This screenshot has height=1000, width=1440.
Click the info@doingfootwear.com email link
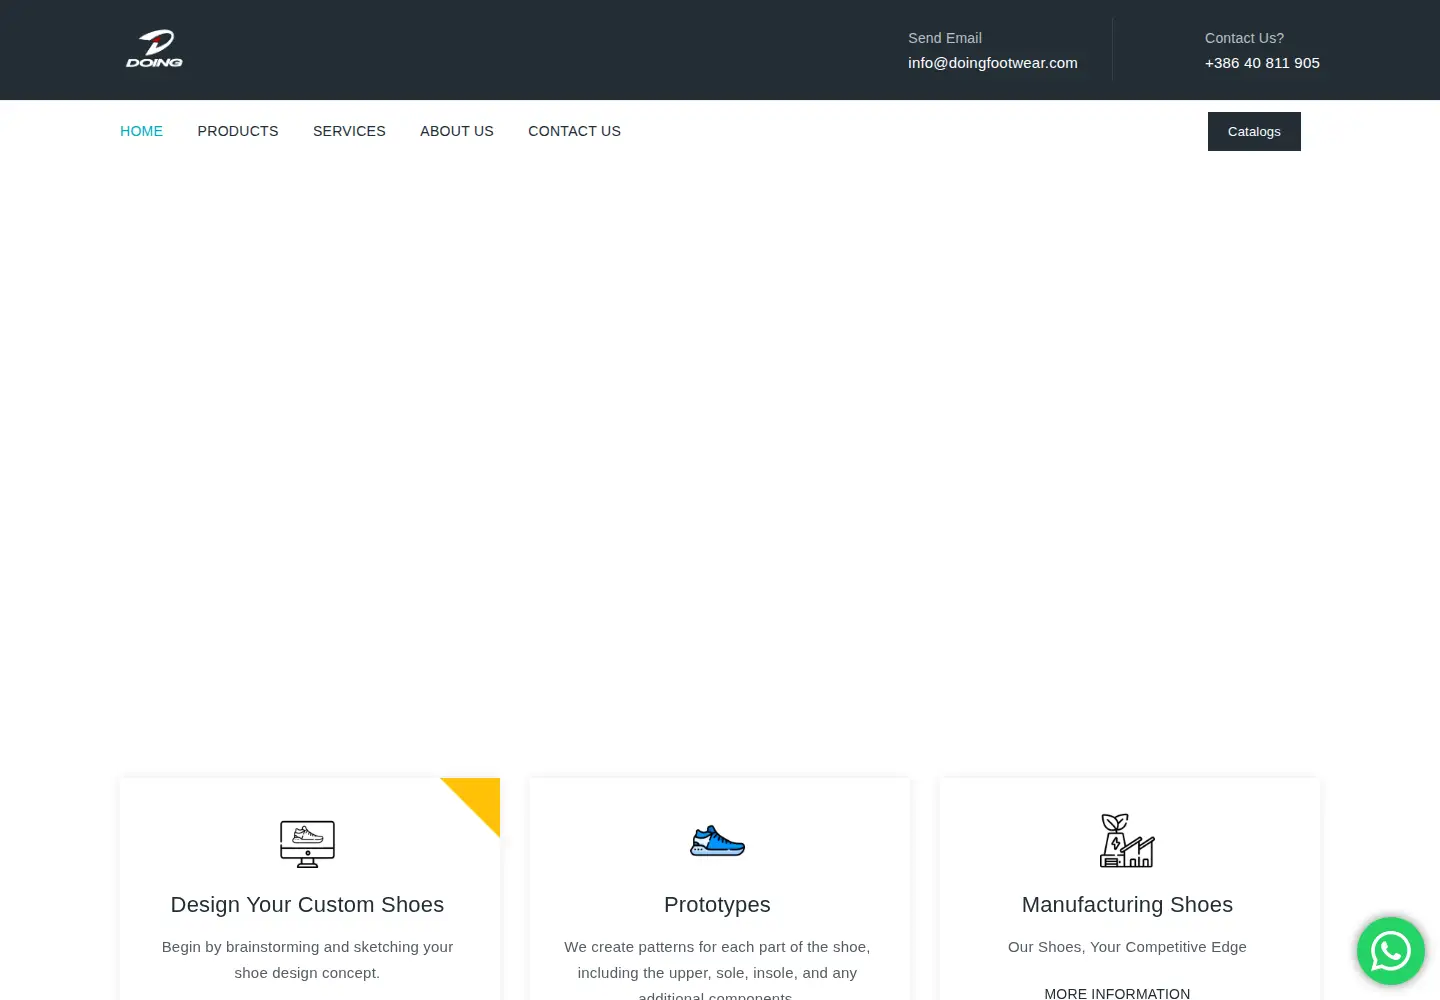(993, 63)
